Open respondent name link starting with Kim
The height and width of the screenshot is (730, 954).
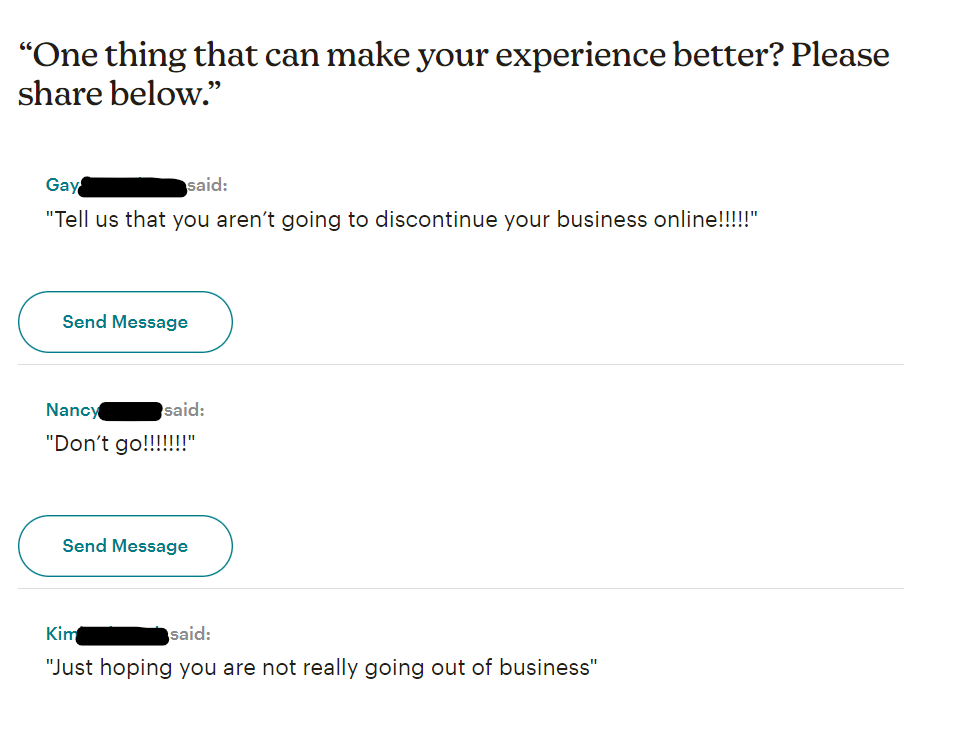(60, 634)
